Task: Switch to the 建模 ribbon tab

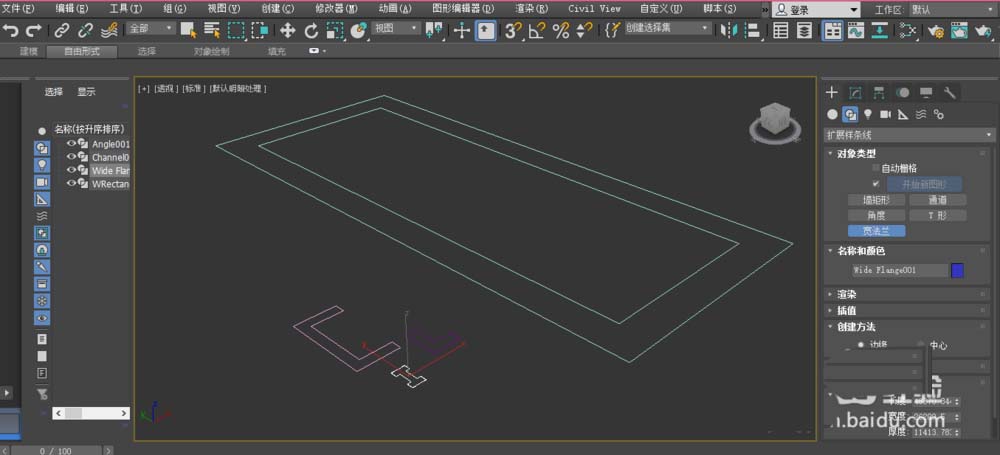Action: (28, 52)
